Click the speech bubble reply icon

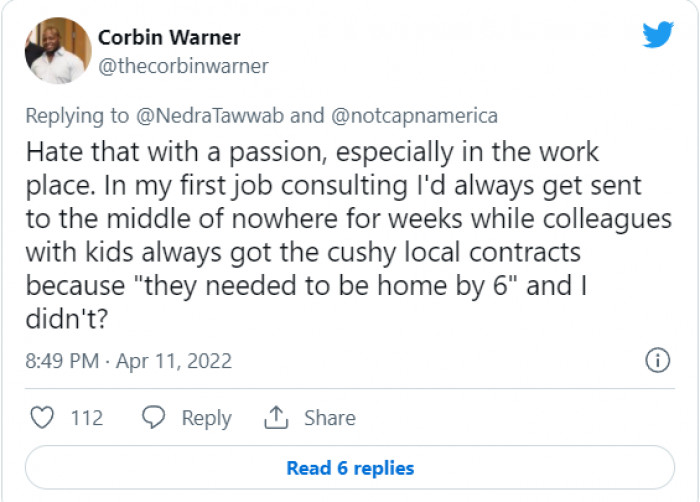[x=154, y=417]
